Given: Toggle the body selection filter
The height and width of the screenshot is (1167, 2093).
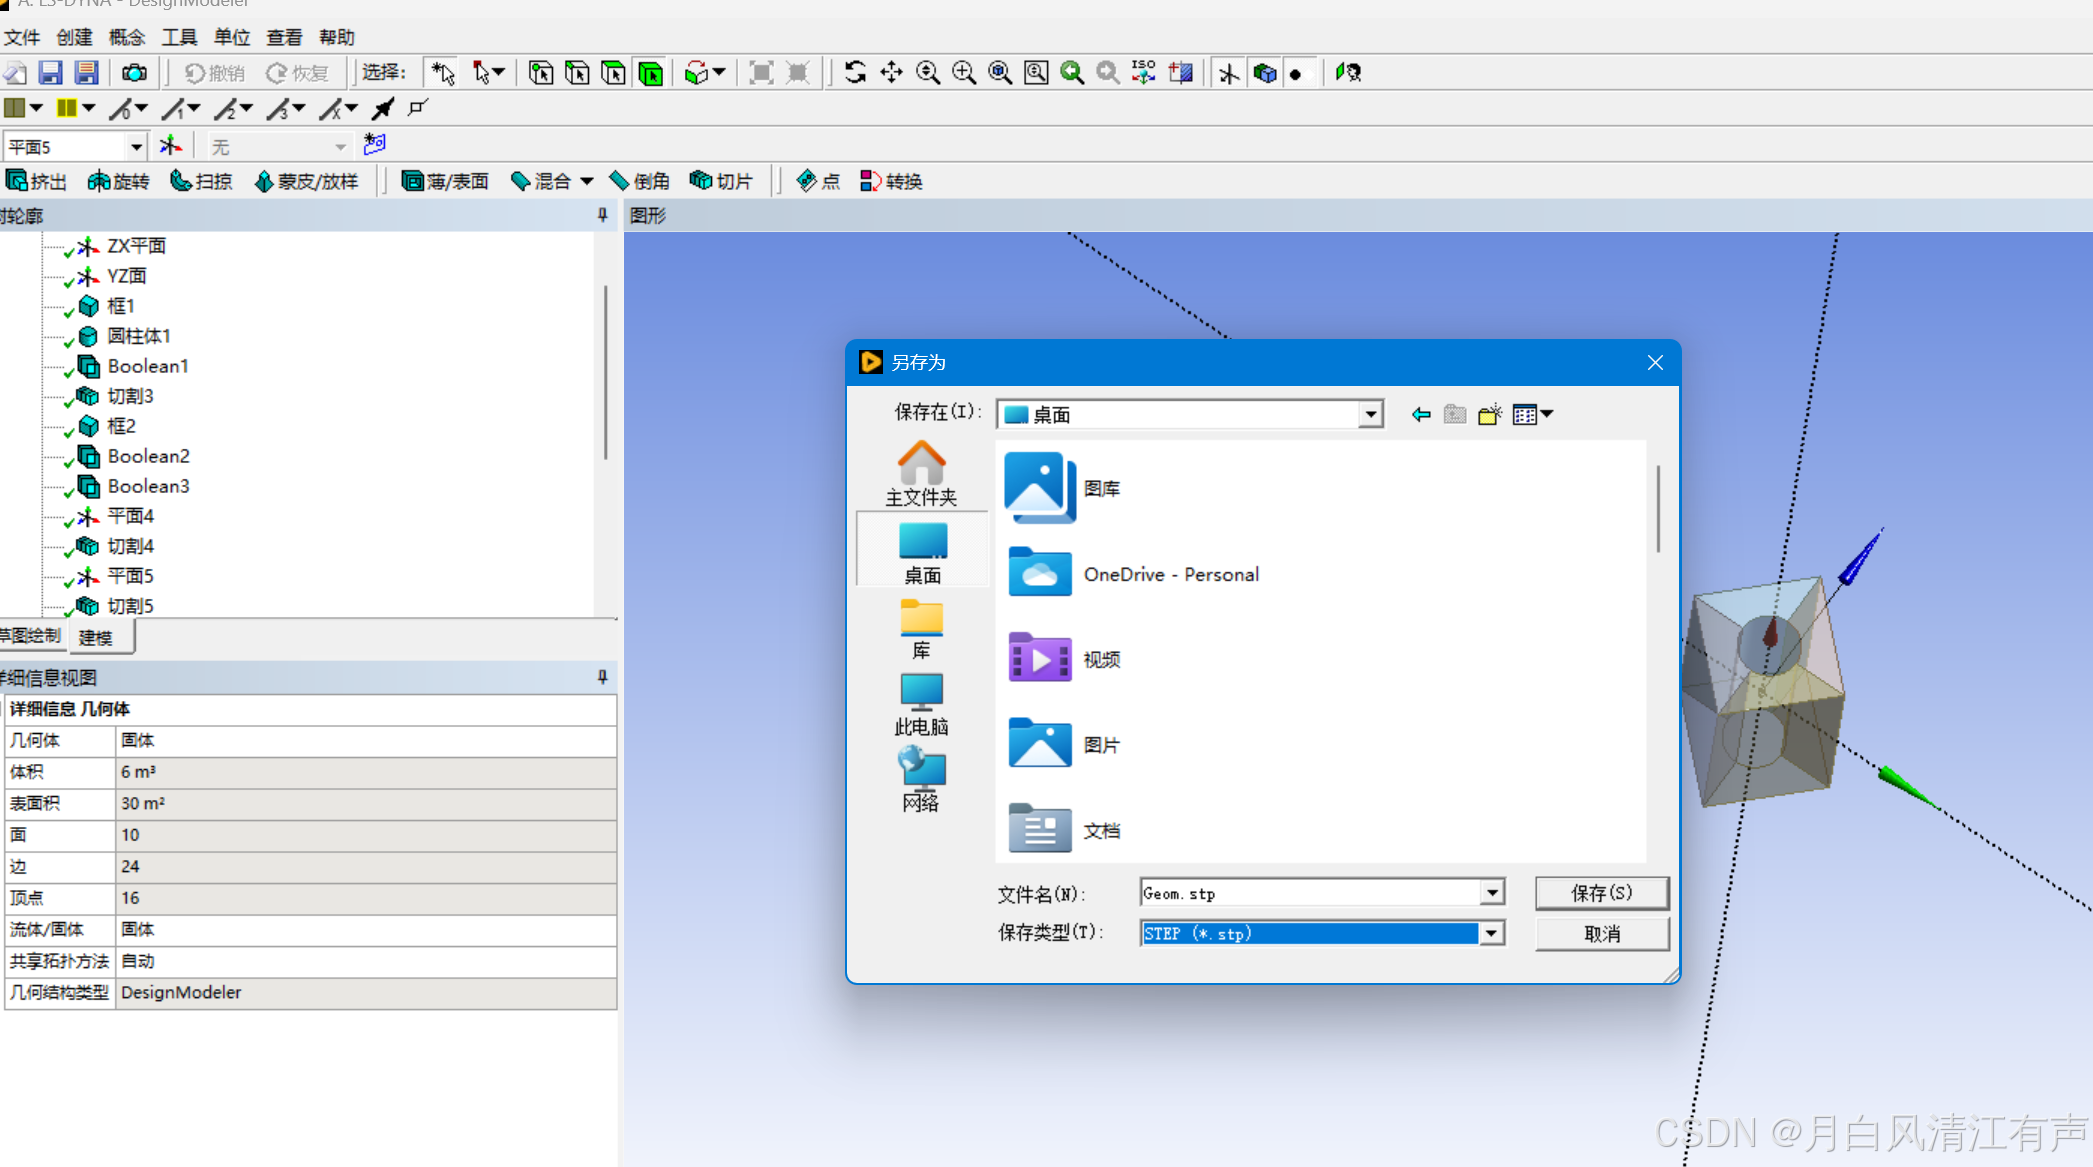Looking at the screenshot, I should [x=651, y=73].
